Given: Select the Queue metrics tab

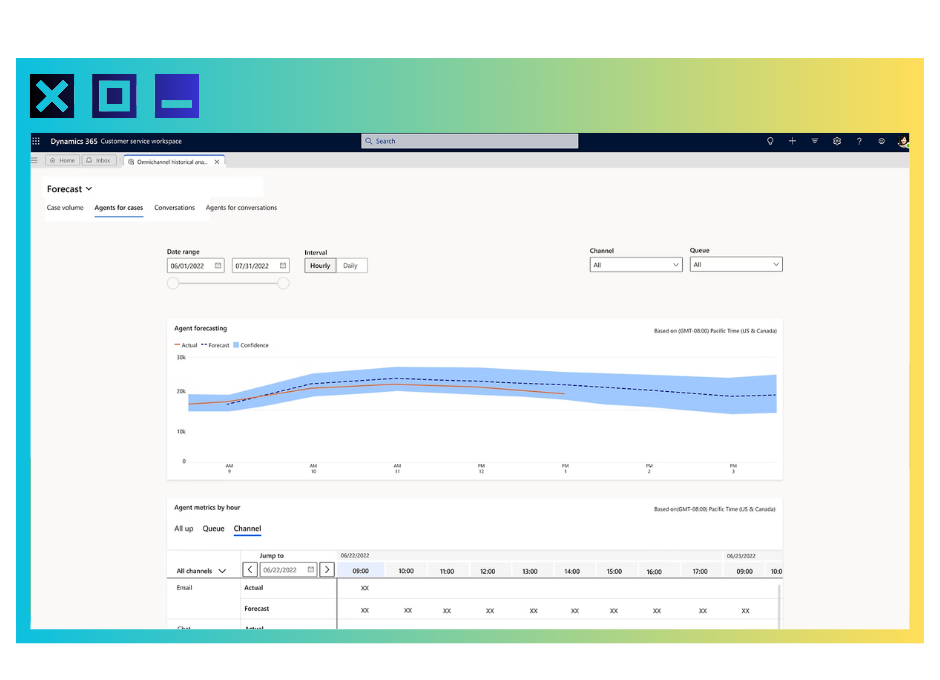Looking at the screenshot, I should click(213, 528).
